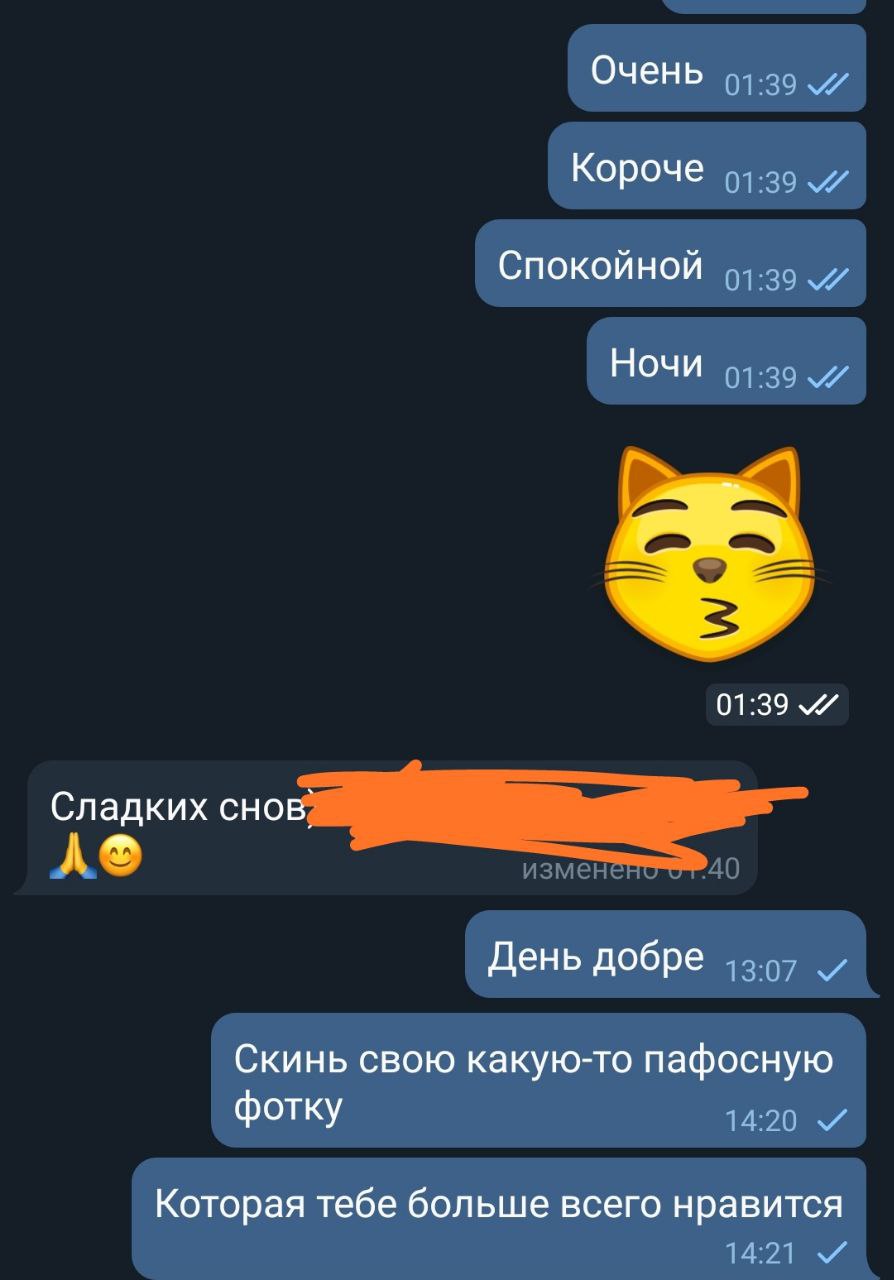Click read checkmarks on 'Ночи' message
894x1280 pixels.
827,378
